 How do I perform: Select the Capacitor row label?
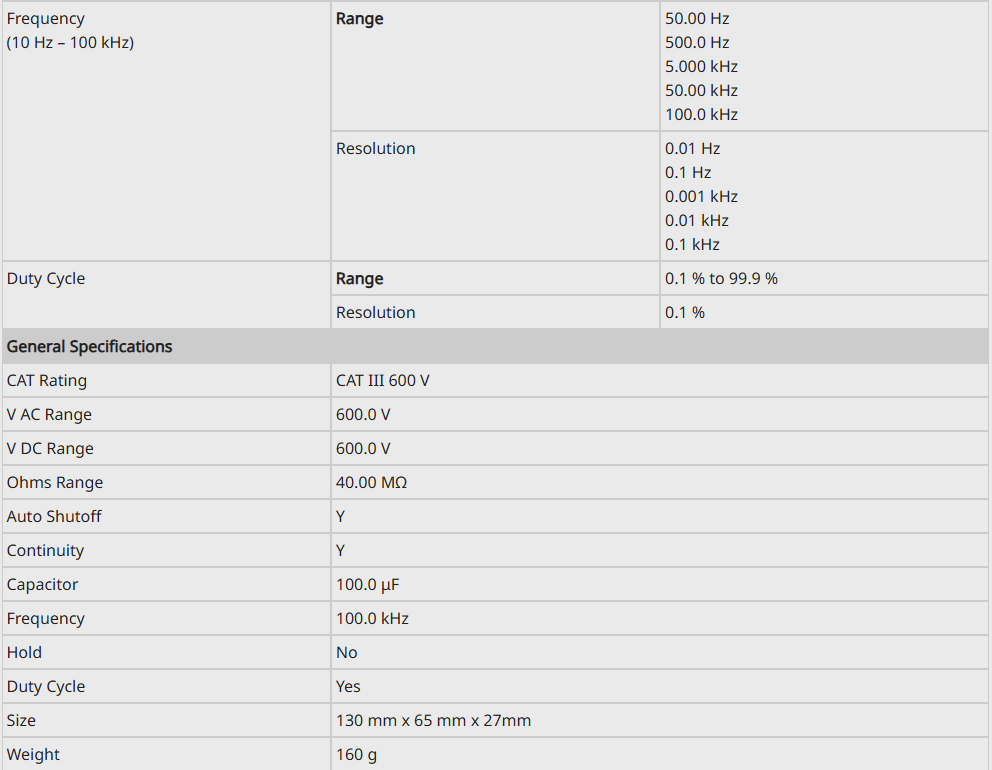pos(42,585)
